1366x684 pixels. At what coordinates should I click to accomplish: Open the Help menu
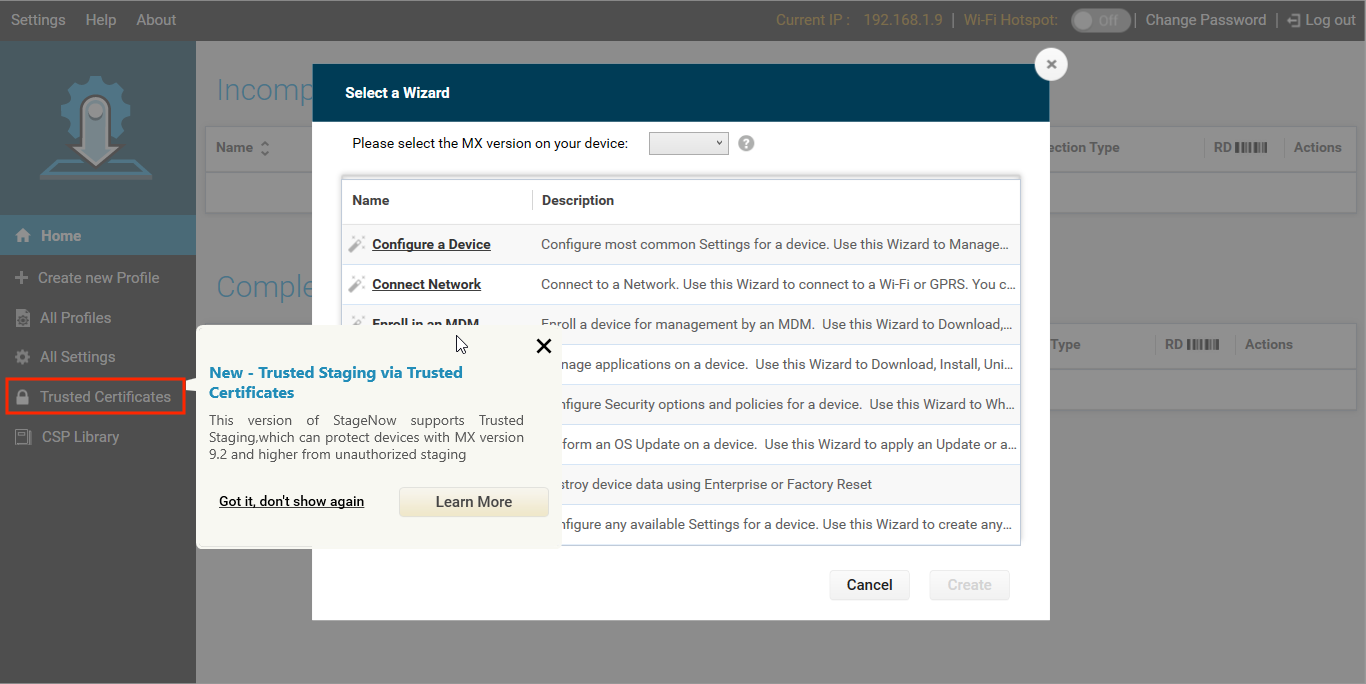(101, 20)
